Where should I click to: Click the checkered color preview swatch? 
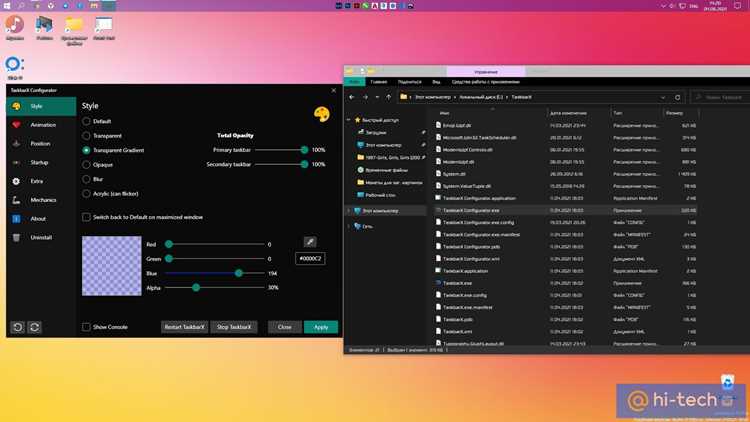coord(112,266)
